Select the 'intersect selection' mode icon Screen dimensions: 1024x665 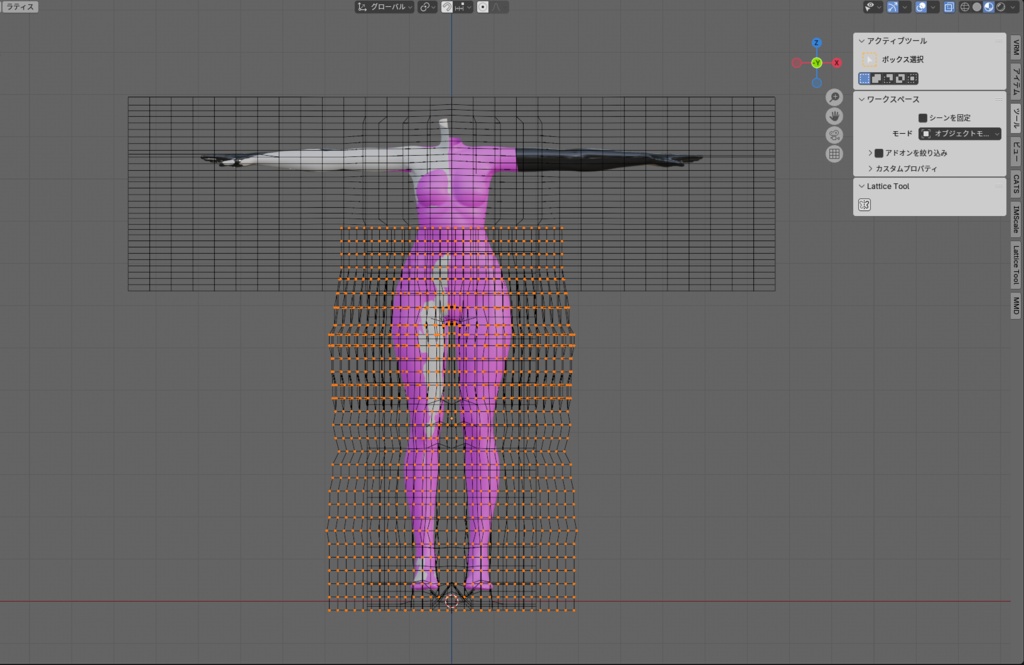(912, 78)
